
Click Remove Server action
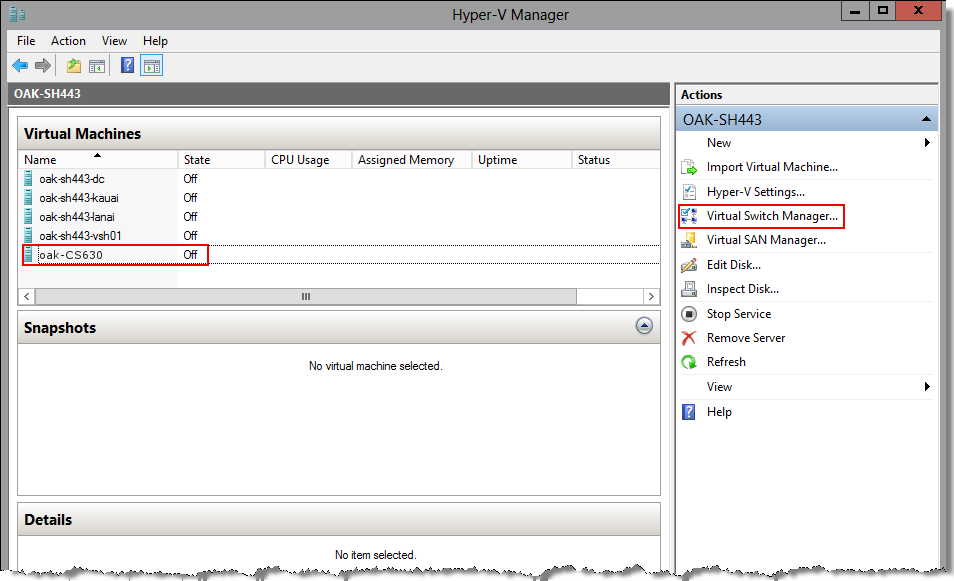click(746, 338)
